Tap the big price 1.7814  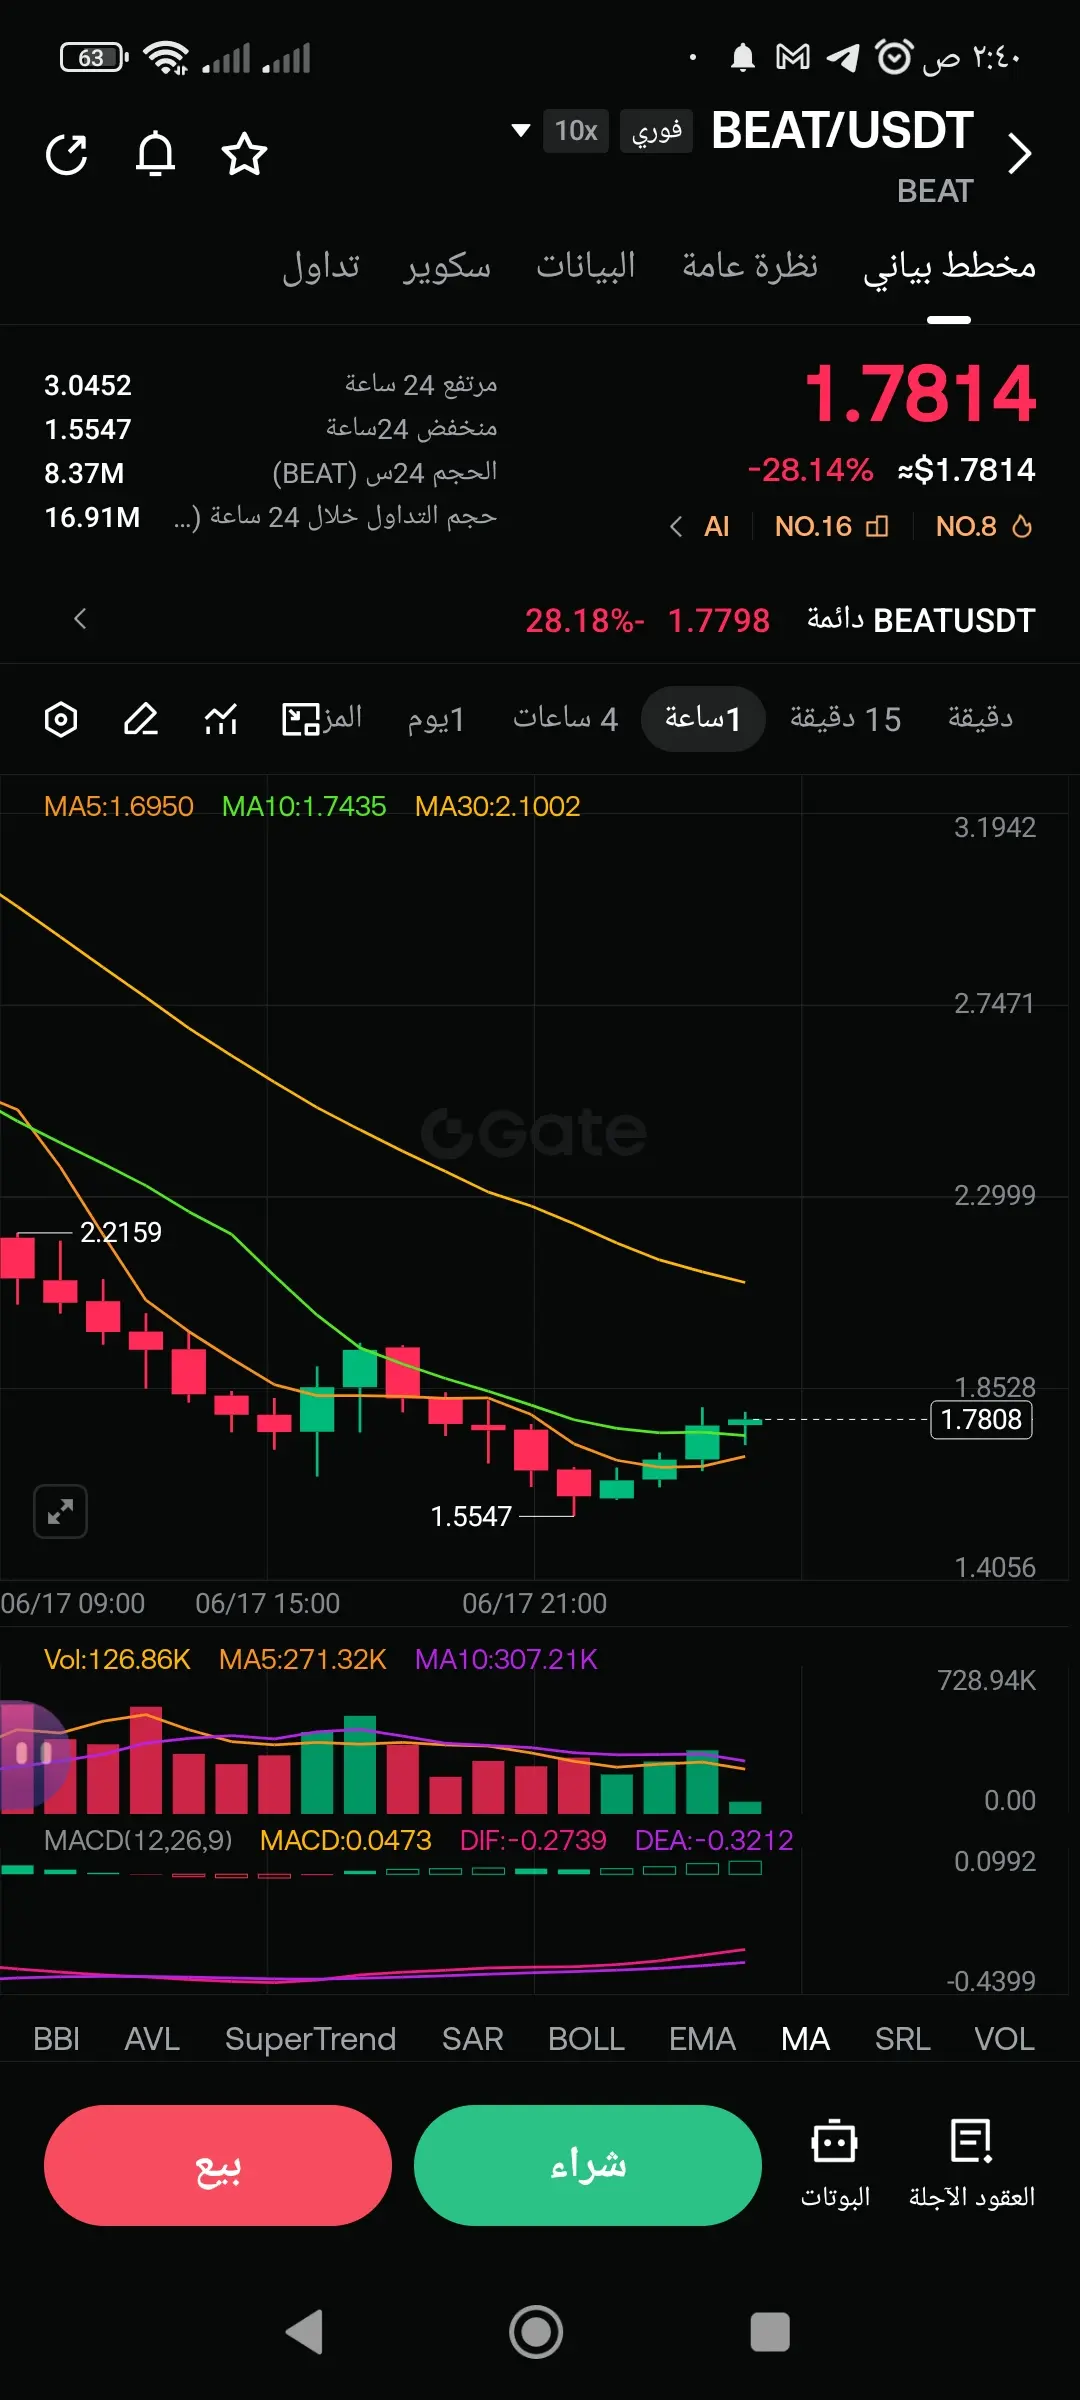[x=920, y=394]
